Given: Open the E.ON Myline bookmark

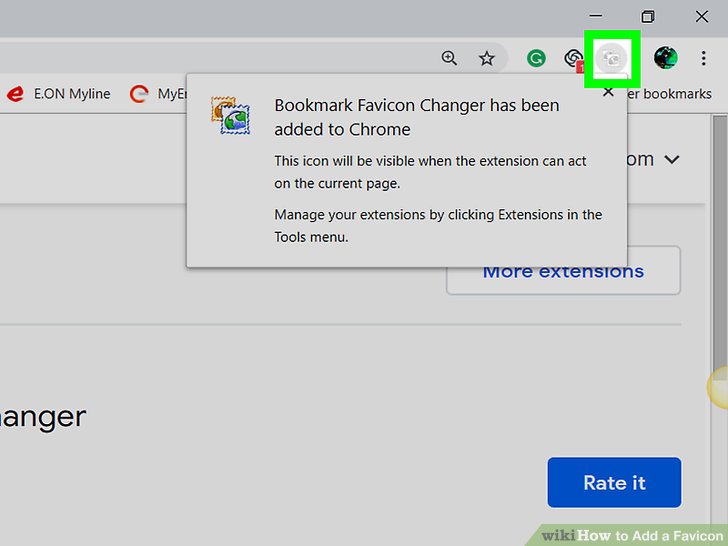Looking at the screenshot, I should pos(58,94).
